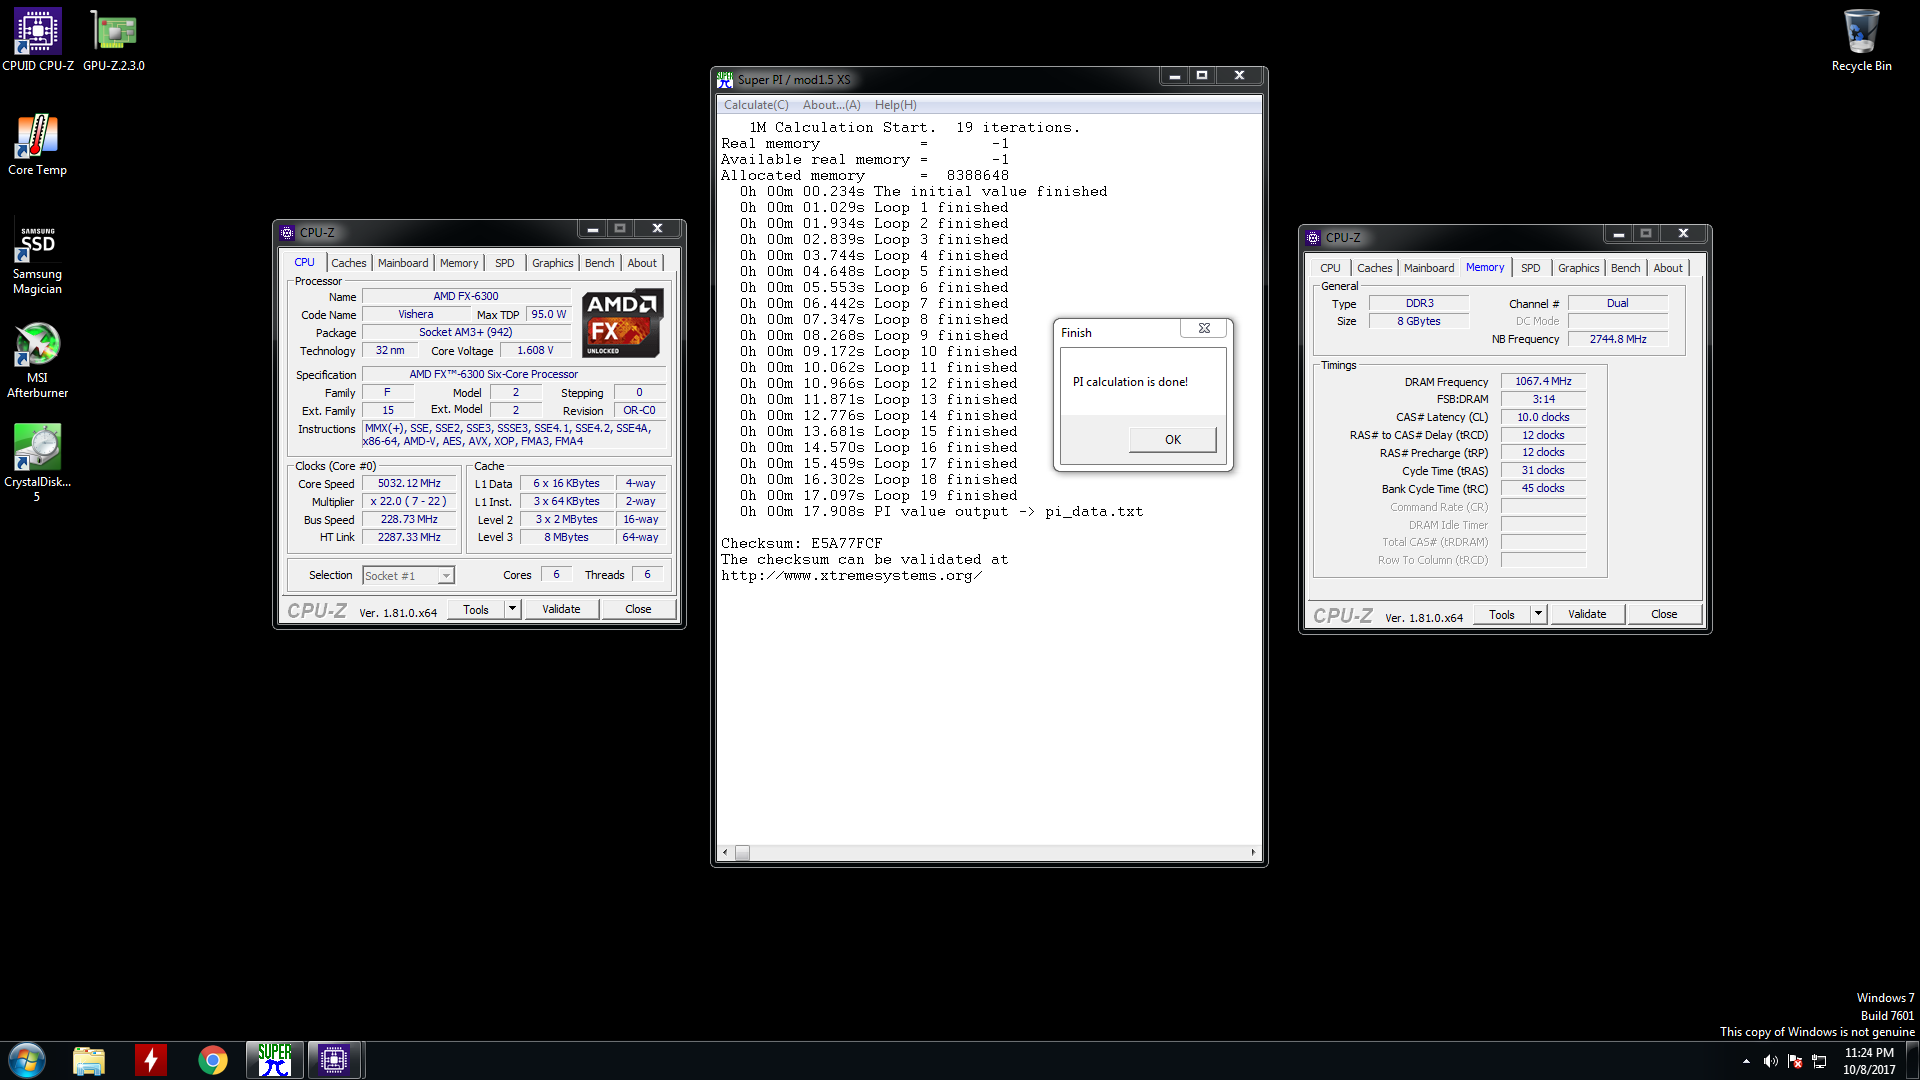
Task: Switch to the Memory tab in left CPU-Z
Action: click(x=459, y=263)
